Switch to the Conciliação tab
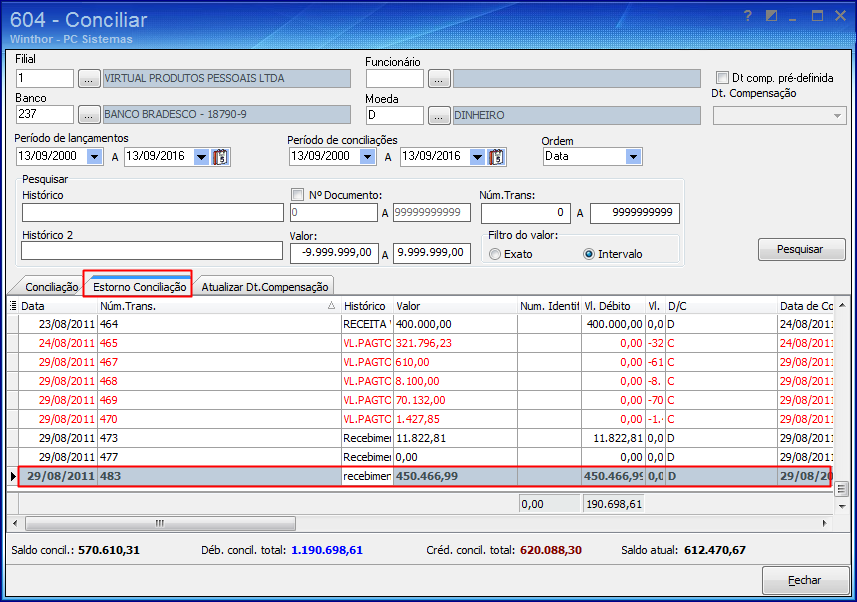This screenshot has height=602, width=857. (x=51, y=287)
